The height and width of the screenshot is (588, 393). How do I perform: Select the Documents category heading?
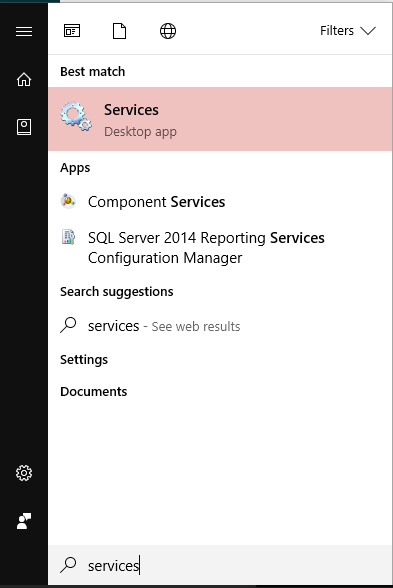pyautogui.click(x=94, y=392)
